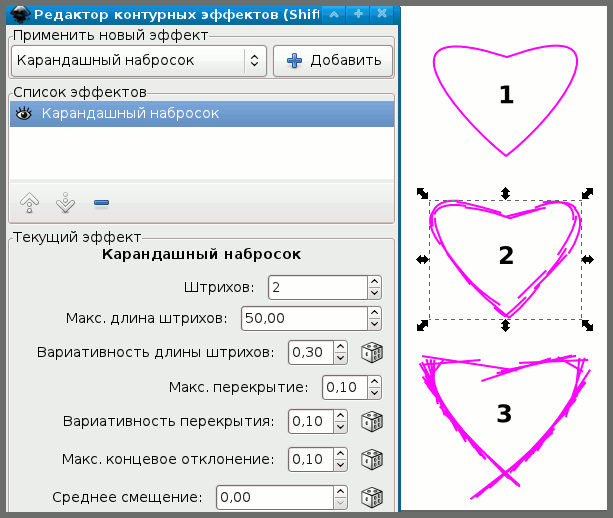Click the Добавить button
This screenshot has width=613, height=518.
(x=333, y=61)
